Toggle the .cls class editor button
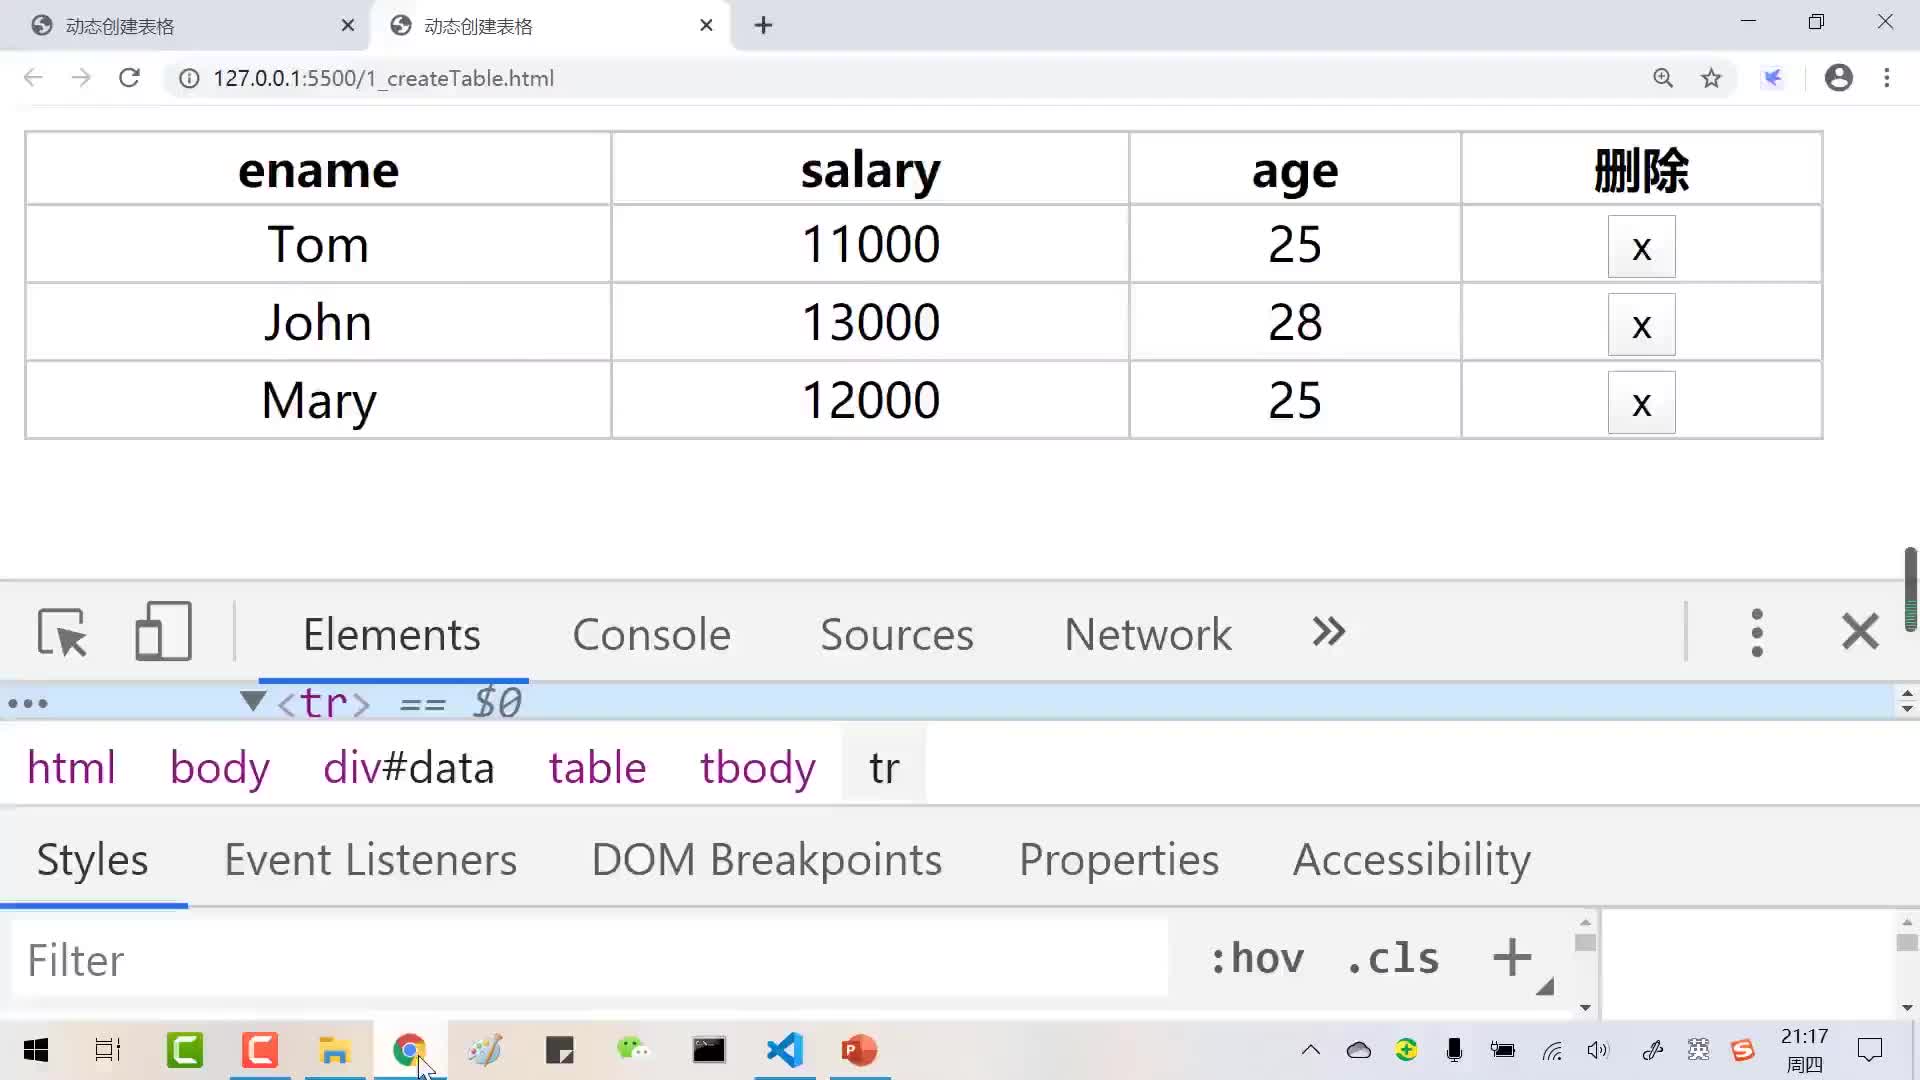 pos(1393,957)
